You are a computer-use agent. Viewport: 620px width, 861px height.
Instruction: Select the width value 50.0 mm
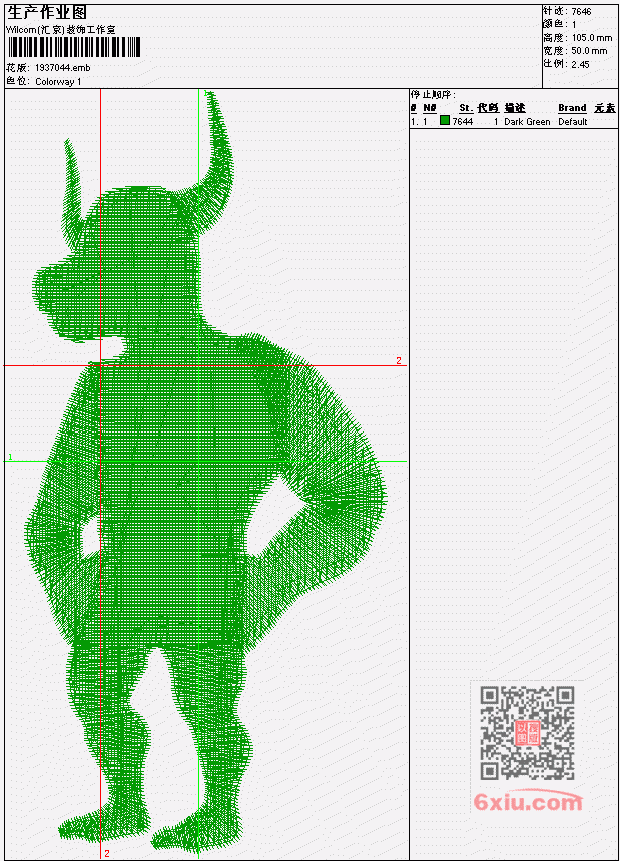[589, 51]
